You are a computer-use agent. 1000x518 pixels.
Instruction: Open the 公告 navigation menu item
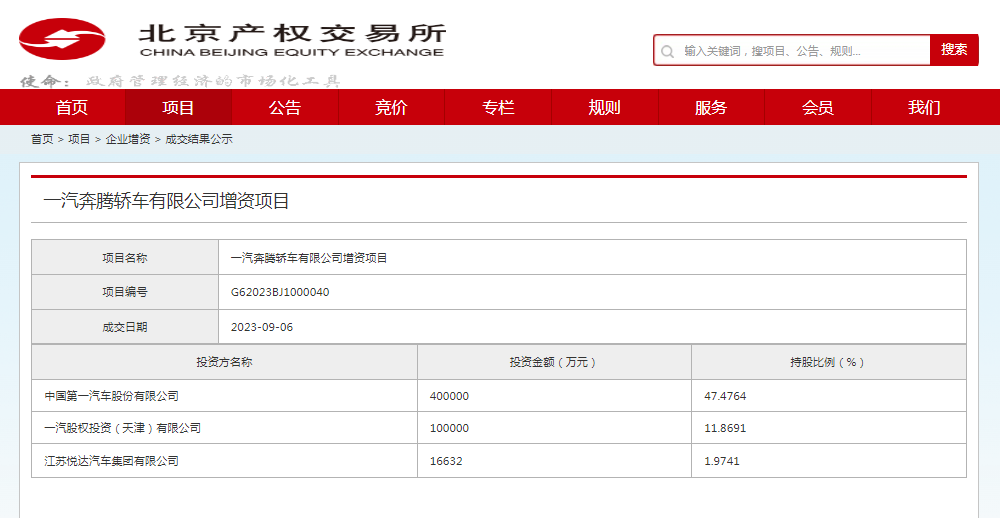tap(284, 107)
